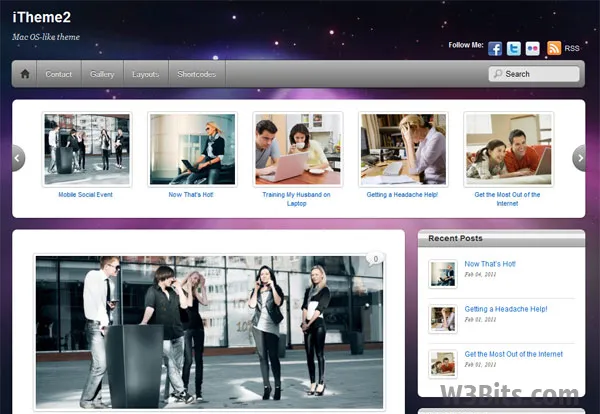Open the large featured post image
This screenshot has width=600, height=414.
[209, 332]
